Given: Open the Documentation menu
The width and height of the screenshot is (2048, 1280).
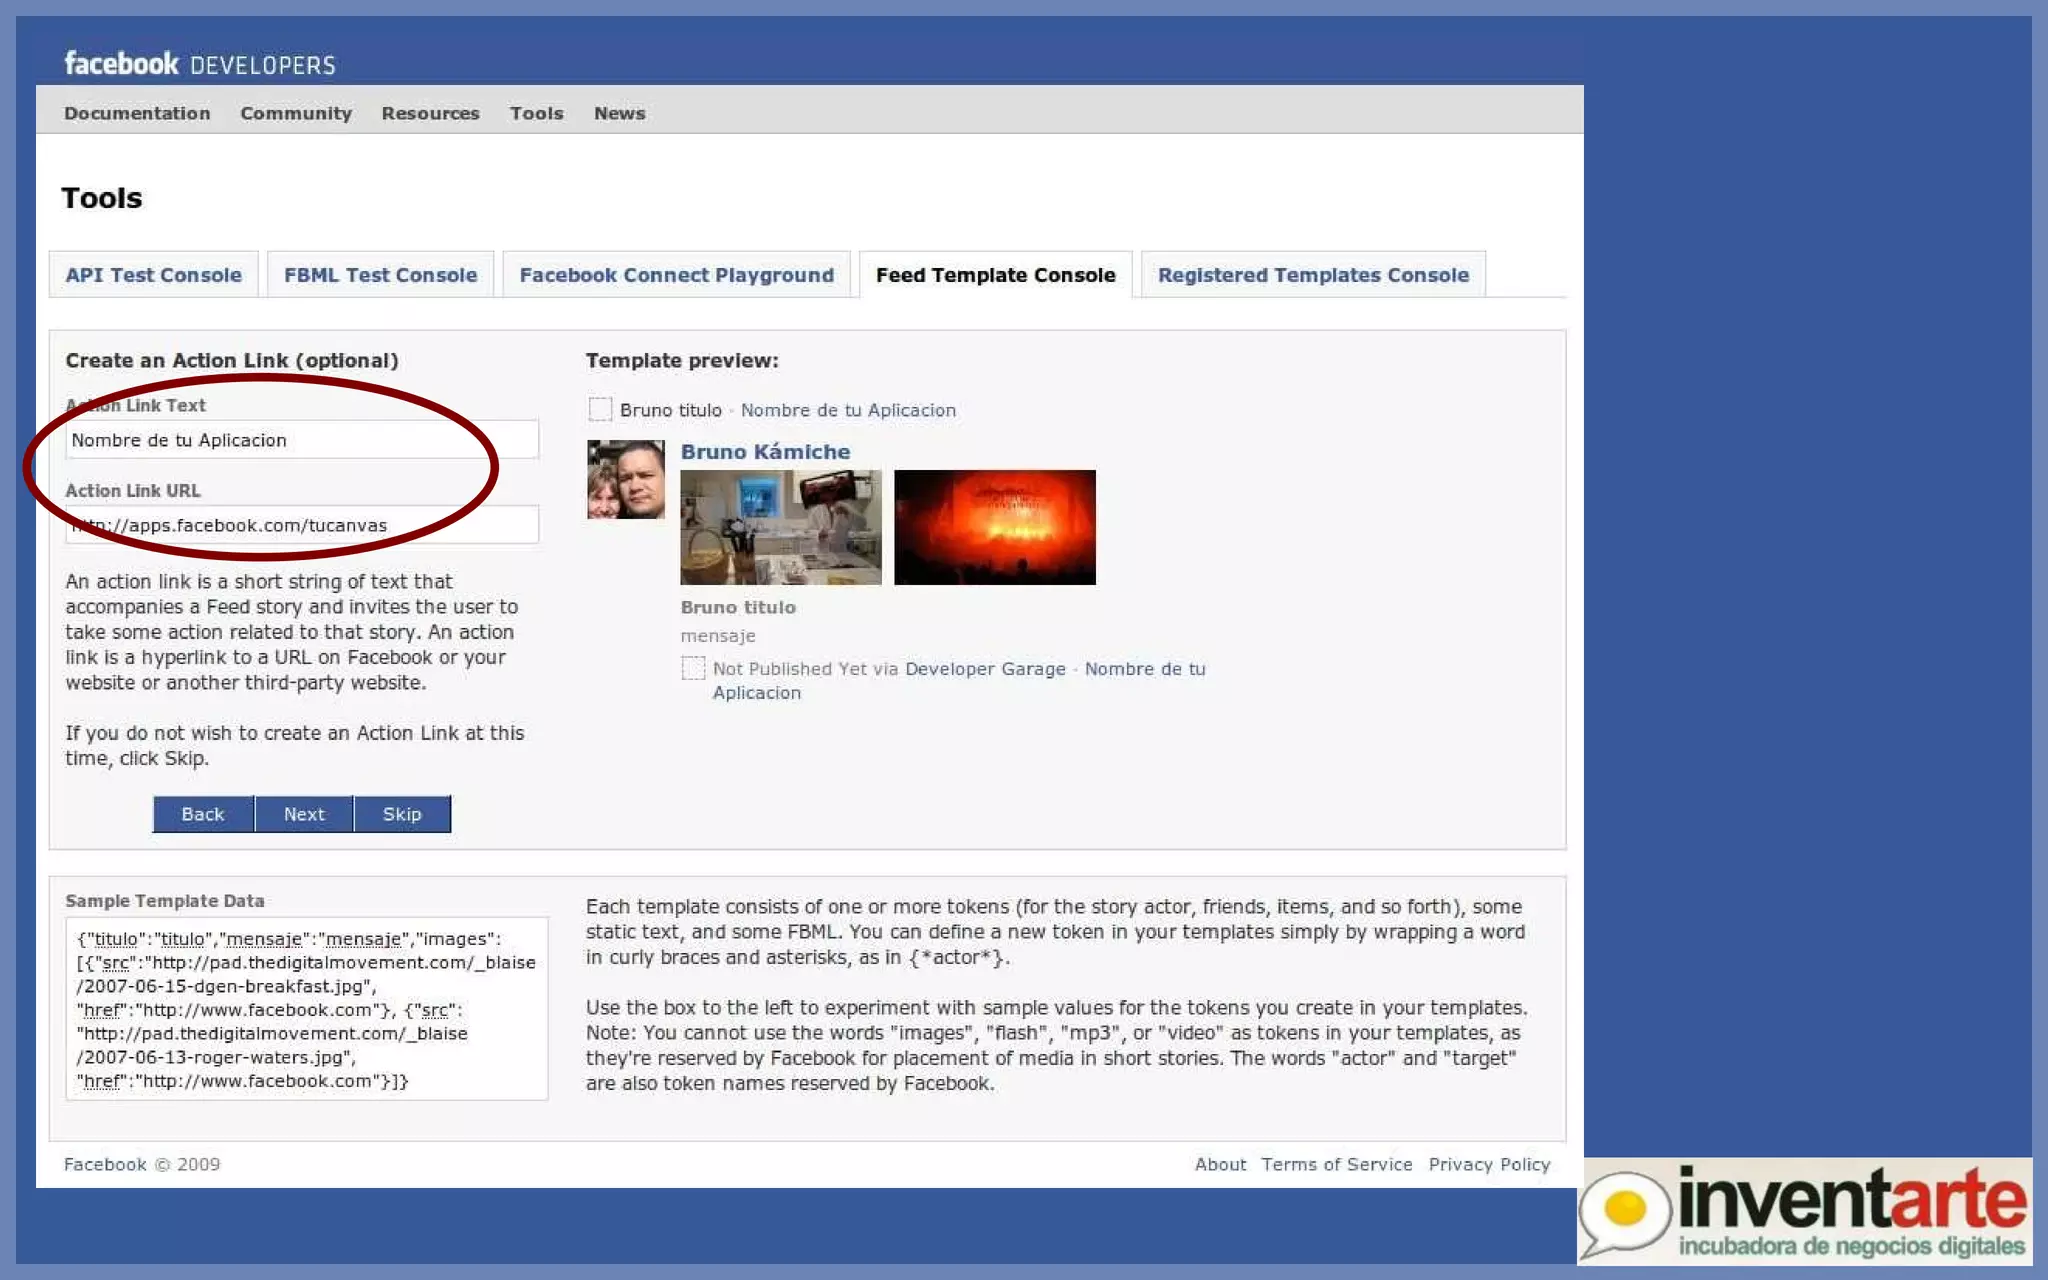Looking at the screenshot, I should point(137,113).
